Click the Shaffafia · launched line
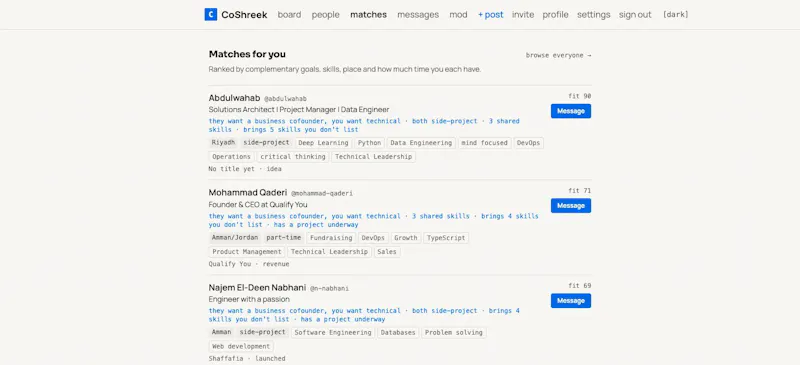 (x=247, y=359)
